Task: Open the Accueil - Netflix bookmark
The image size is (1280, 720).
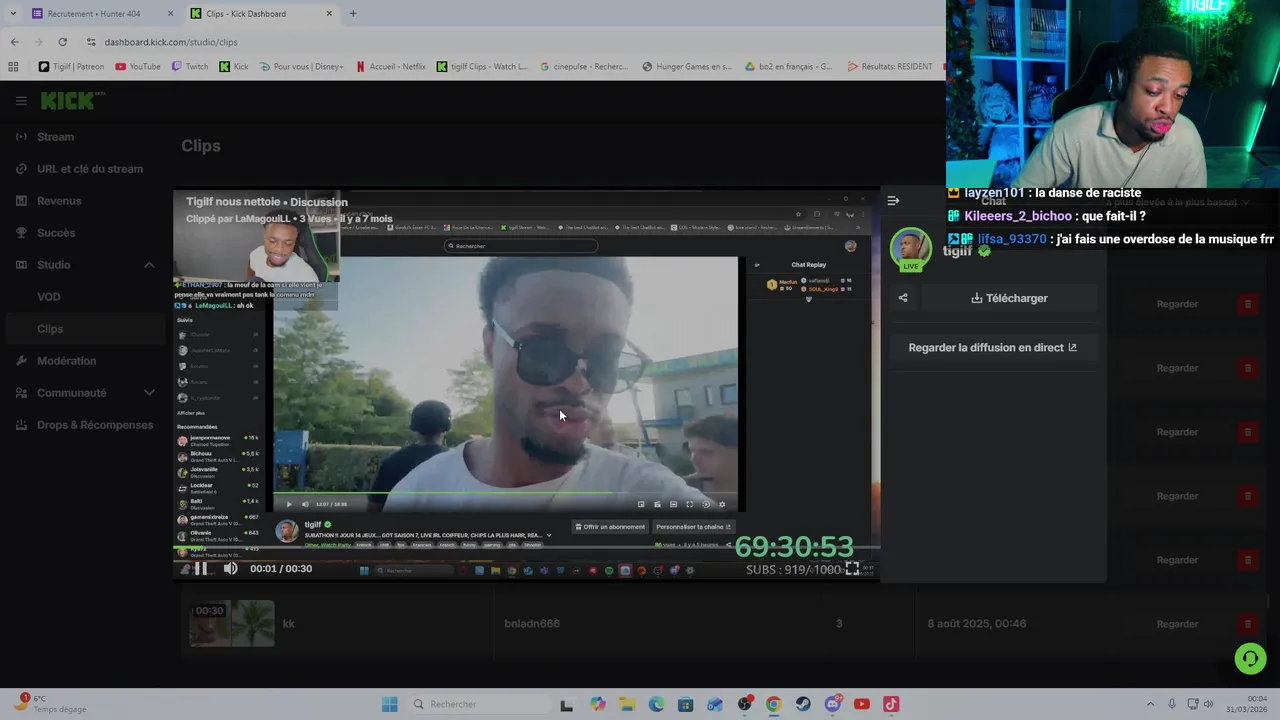Action: 390,67
